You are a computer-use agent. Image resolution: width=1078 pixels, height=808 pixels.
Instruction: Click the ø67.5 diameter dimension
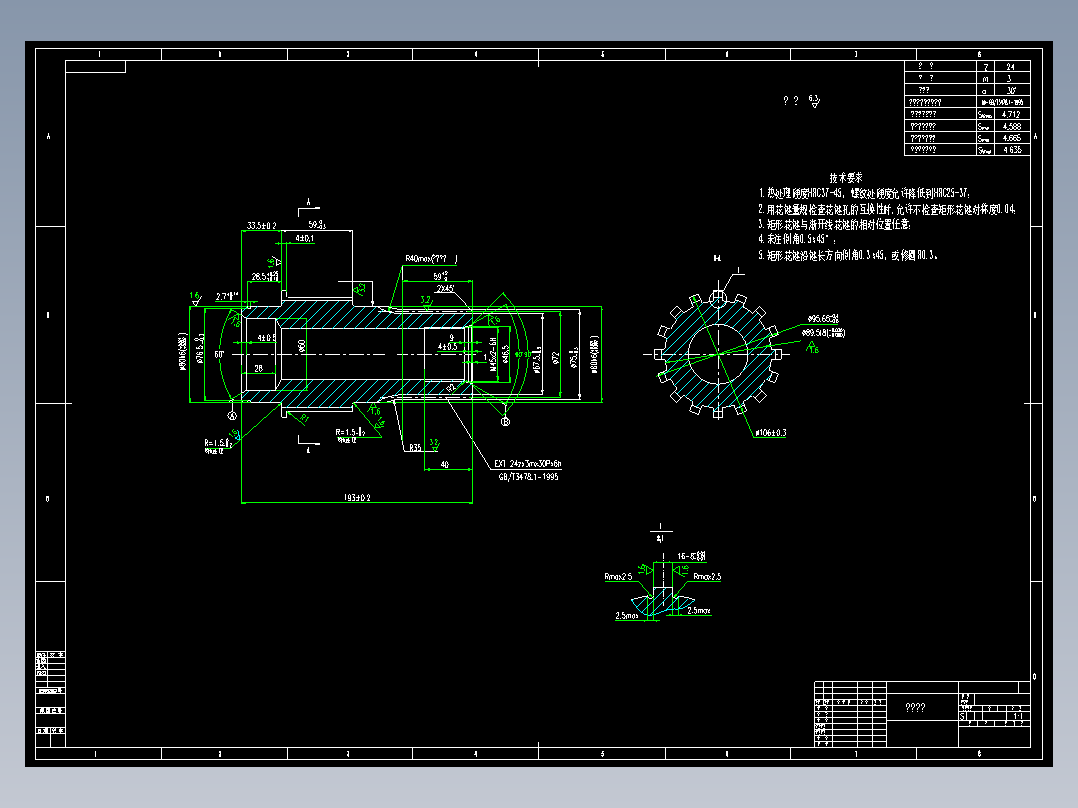click(x=537, y=360)
